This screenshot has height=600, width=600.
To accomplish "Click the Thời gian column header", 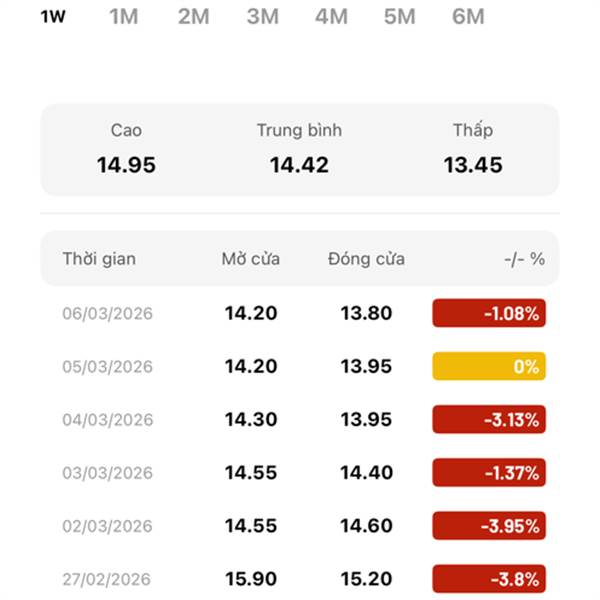I will tap(99, 259).
